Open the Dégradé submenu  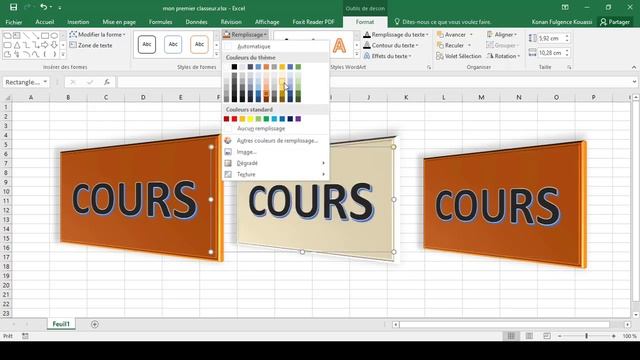(276, 163)
